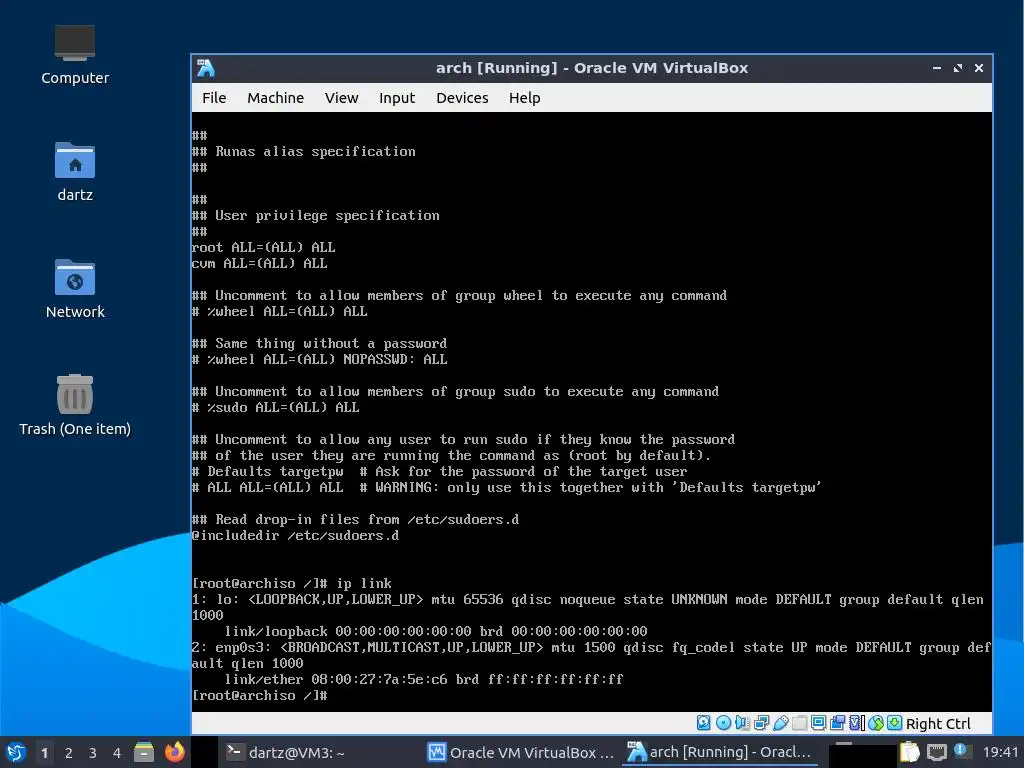Screen dimensions: 1024x768
Task: Click the 'cvm ALL=(ALL) ALL' line
Action: (x=259, y=263)
